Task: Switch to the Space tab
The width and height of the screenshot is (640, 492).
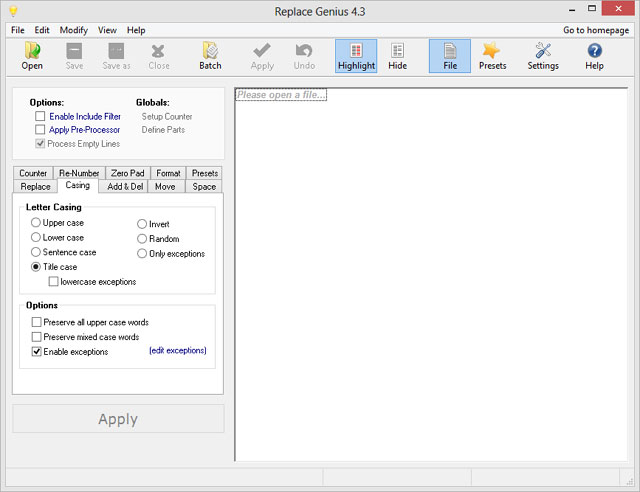Action: coord(204,187)
